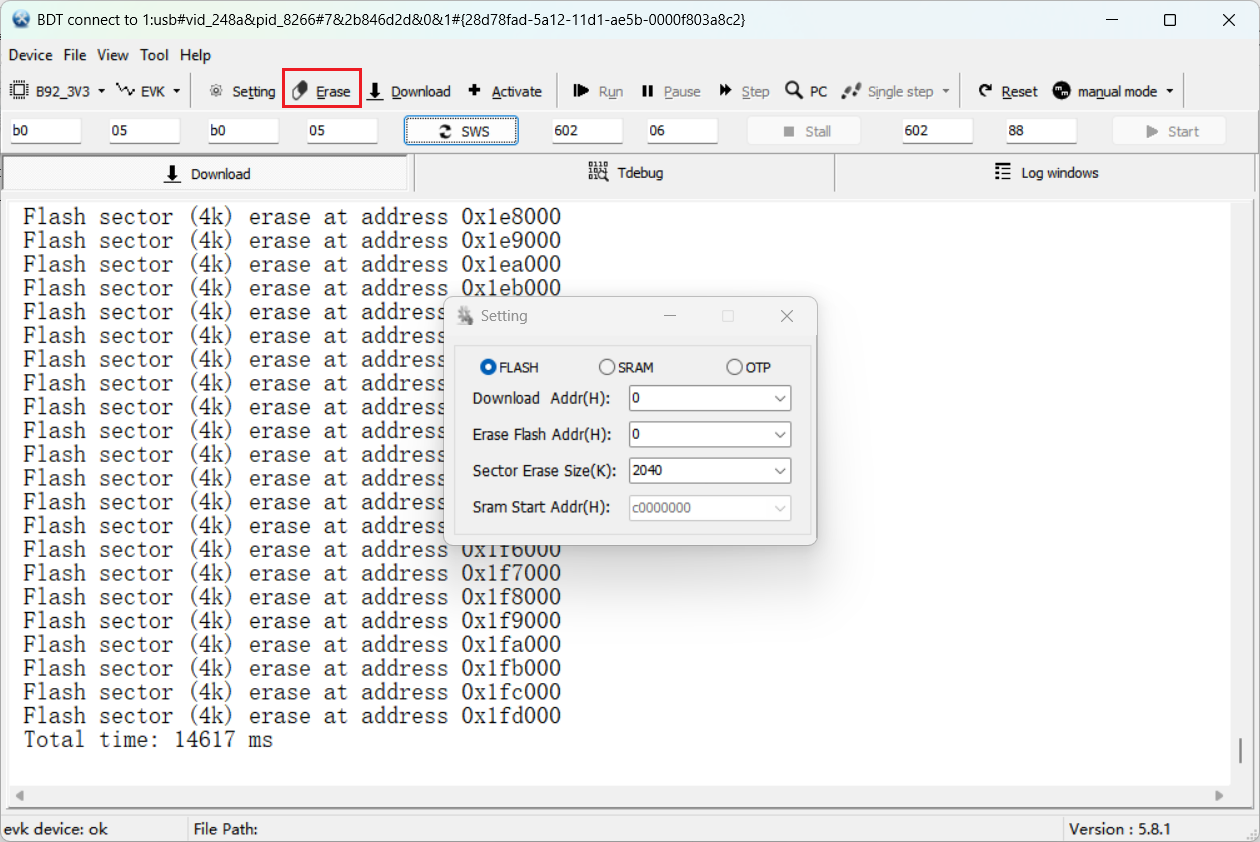
Task: Click log line with address 0x1e8000
Action: pyautogui.click(x=292, y=216)
